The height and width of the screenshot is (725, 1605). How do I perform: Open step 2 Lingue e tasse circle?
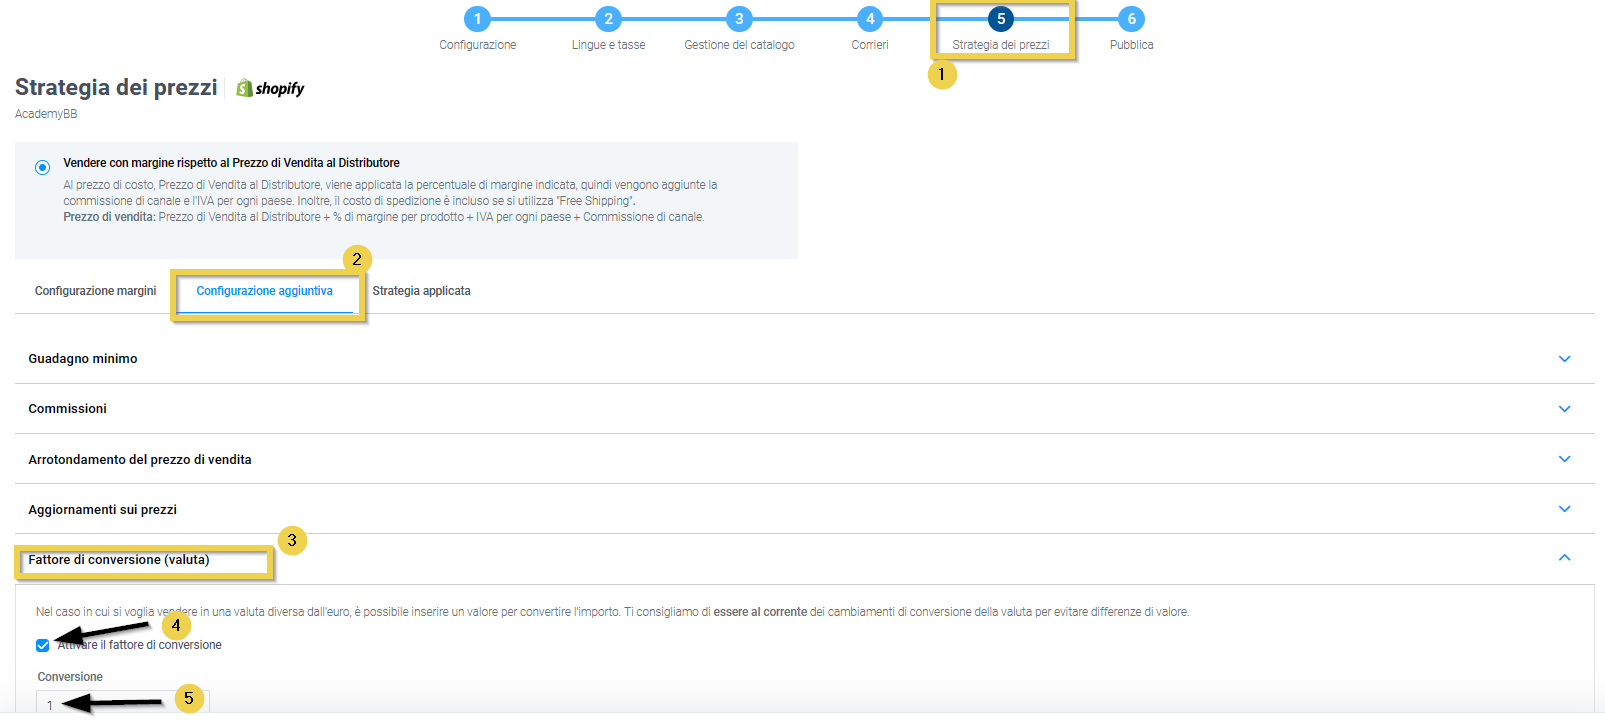[608, 19]
